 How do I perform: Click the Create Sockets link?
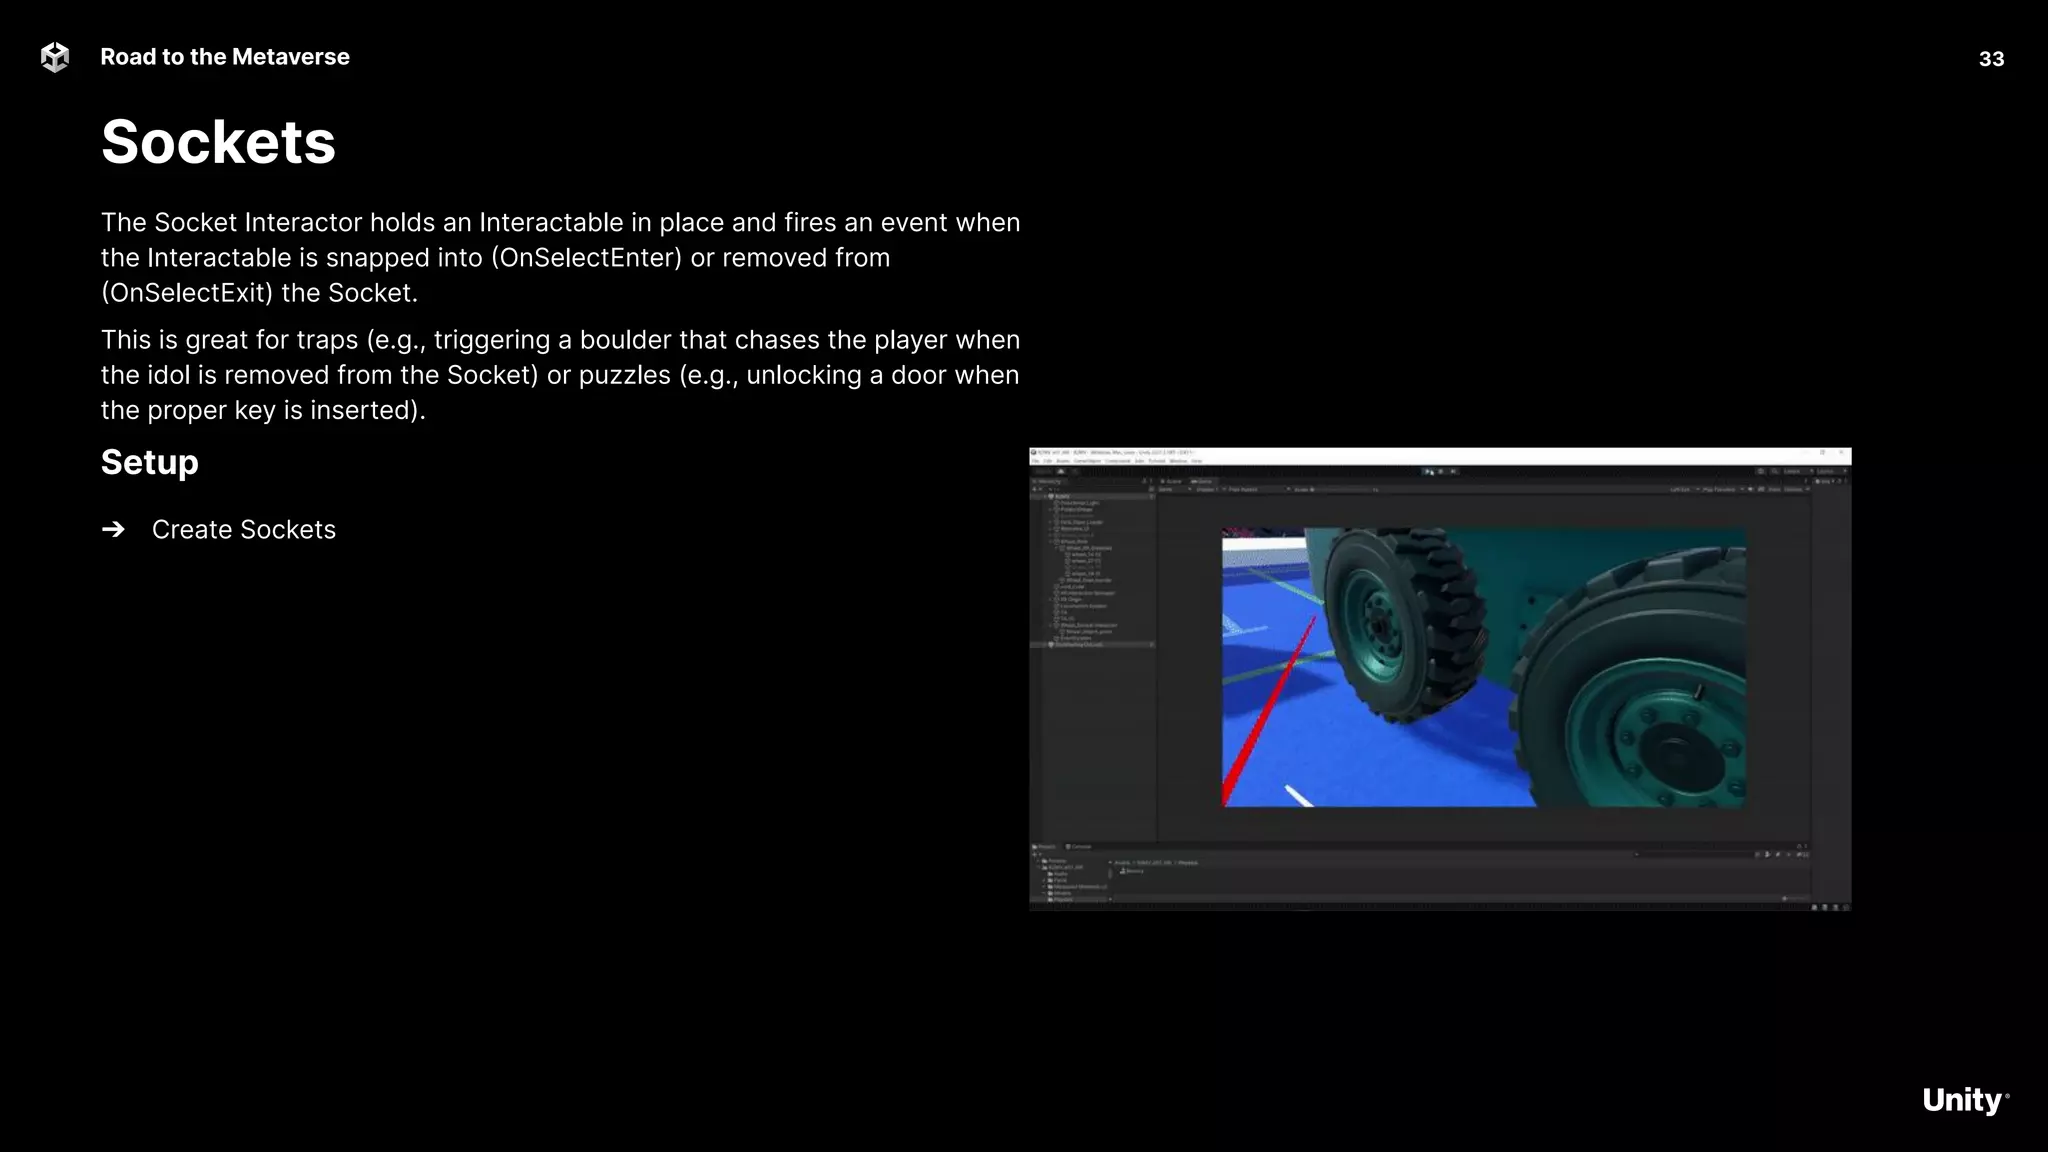click(x=243, y=530)
